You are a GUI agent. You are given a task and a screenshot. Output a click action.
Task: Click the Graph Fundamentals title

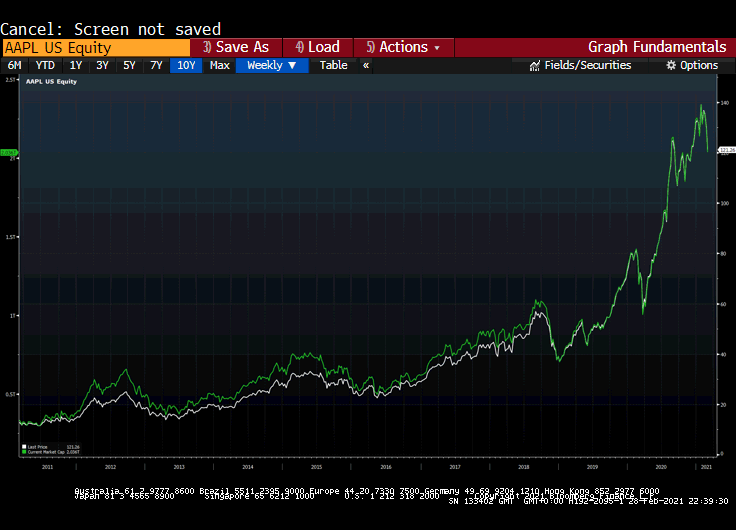pos(656,47)
